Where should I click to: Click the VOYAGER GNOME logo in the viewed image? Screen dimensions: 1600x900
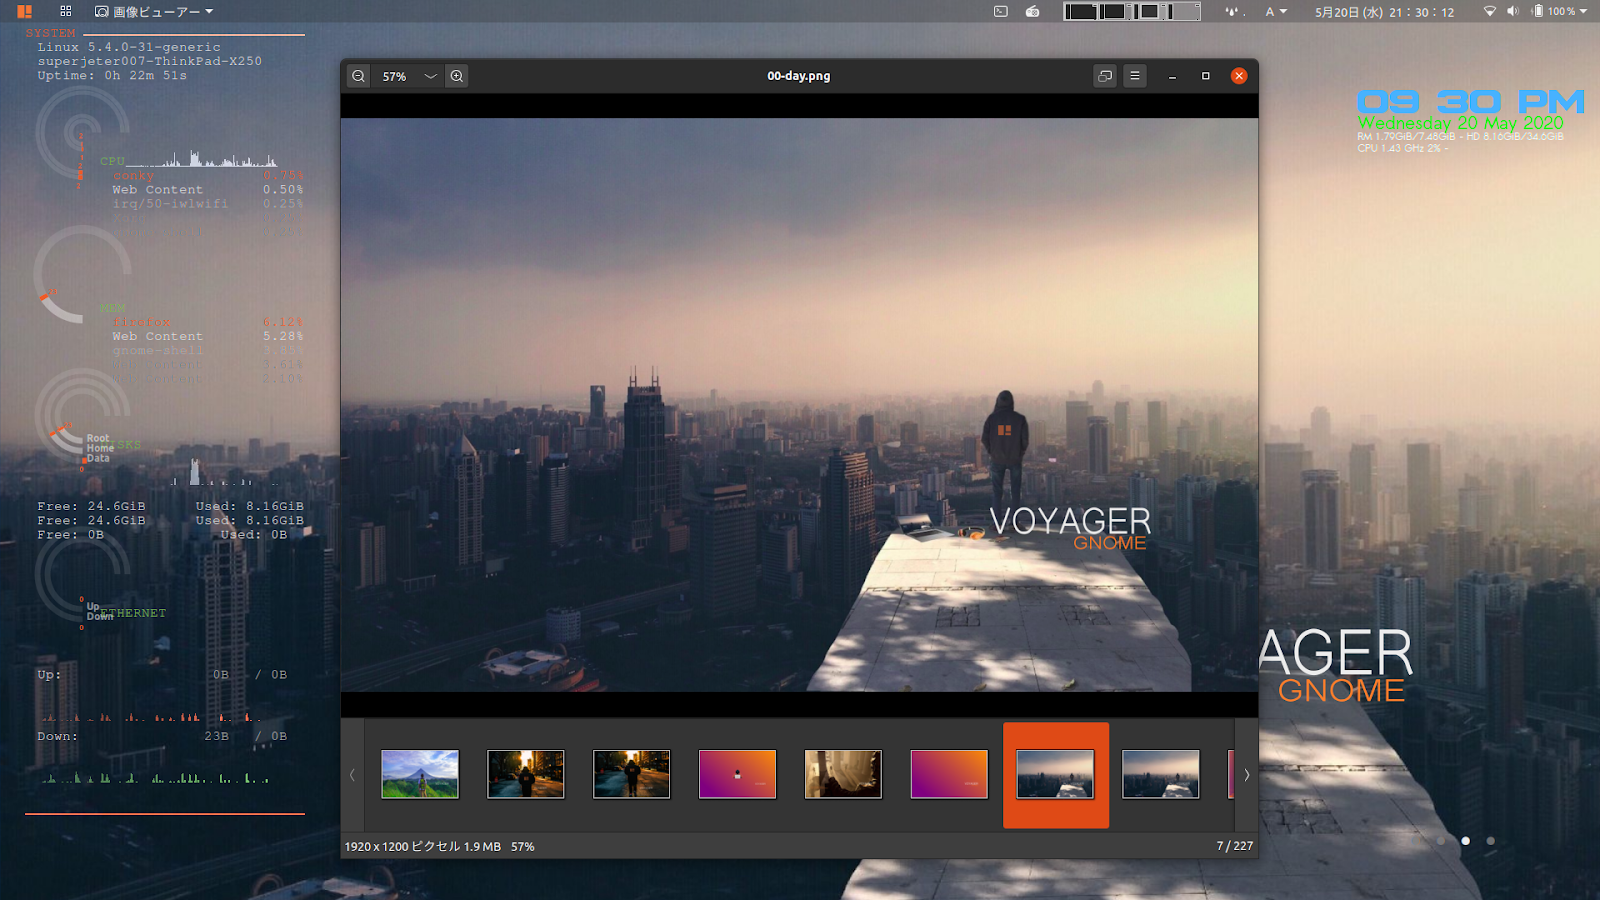coord(1070,529)
